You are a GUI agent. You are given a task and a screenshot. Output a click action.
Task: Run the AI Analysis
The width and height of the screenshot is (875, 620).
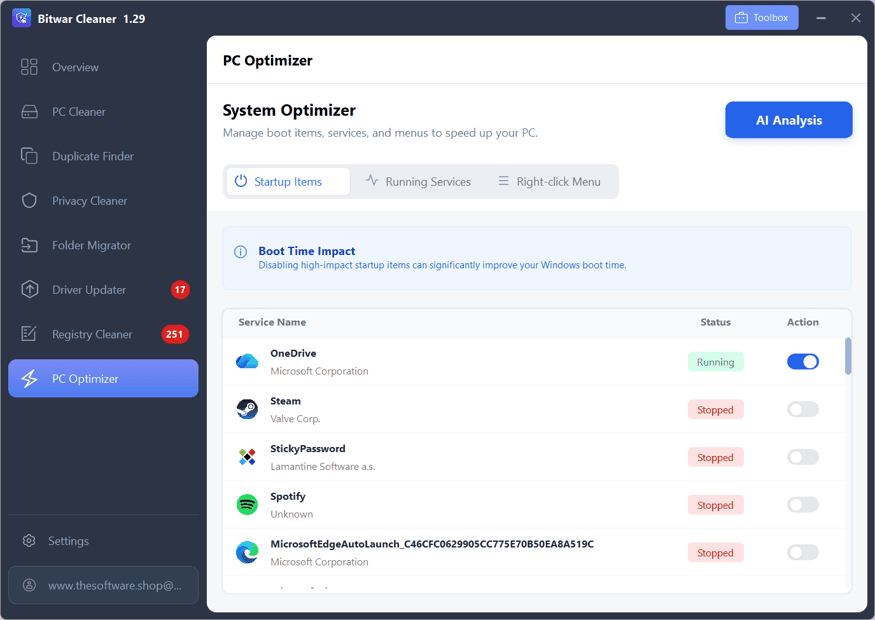(x=789, y=120)
